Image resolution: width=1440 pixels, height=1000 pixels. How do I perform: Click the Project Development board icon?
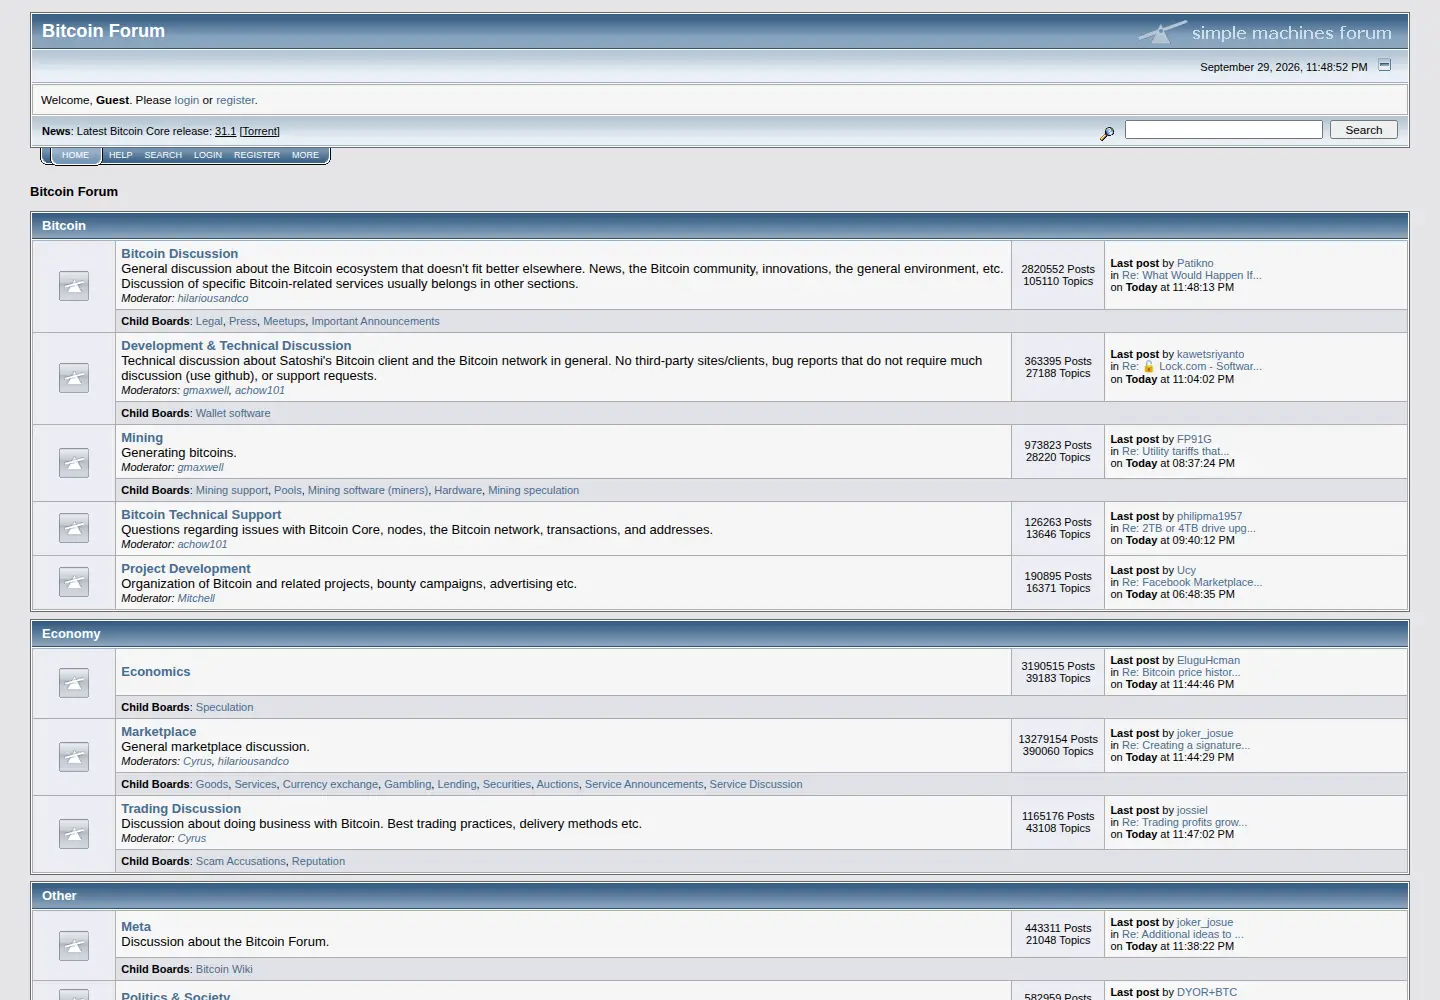[x=74, y=582]
